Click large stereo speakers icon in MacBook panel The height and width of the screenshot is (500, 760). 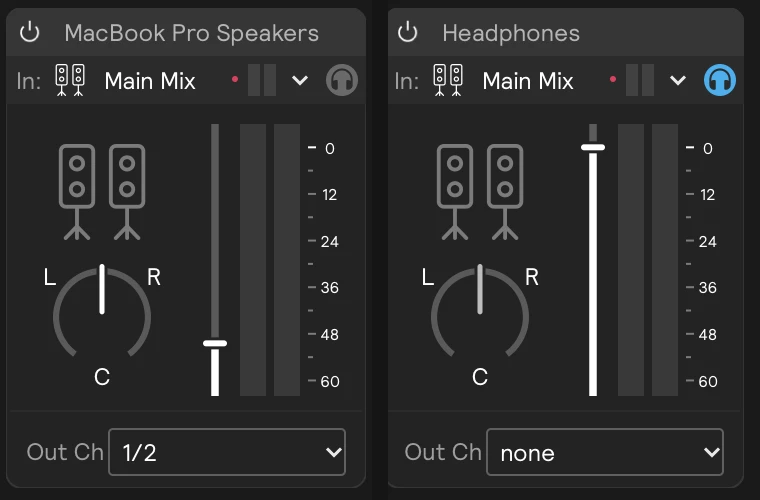102,192
